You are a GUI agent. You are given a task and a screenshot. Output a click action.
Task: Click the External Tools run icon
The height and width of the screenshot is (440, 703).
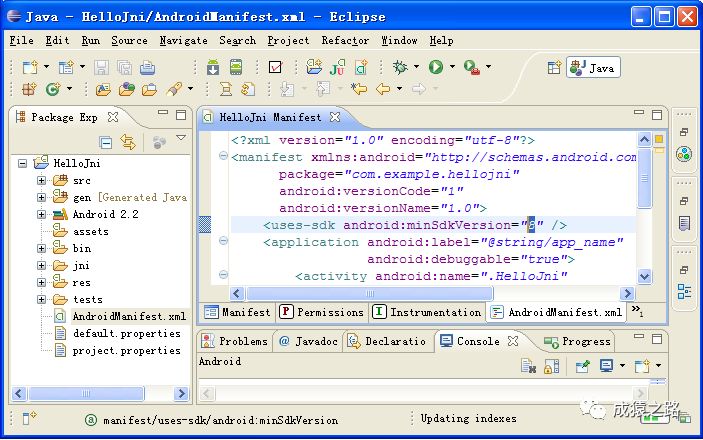pos(472,67)
